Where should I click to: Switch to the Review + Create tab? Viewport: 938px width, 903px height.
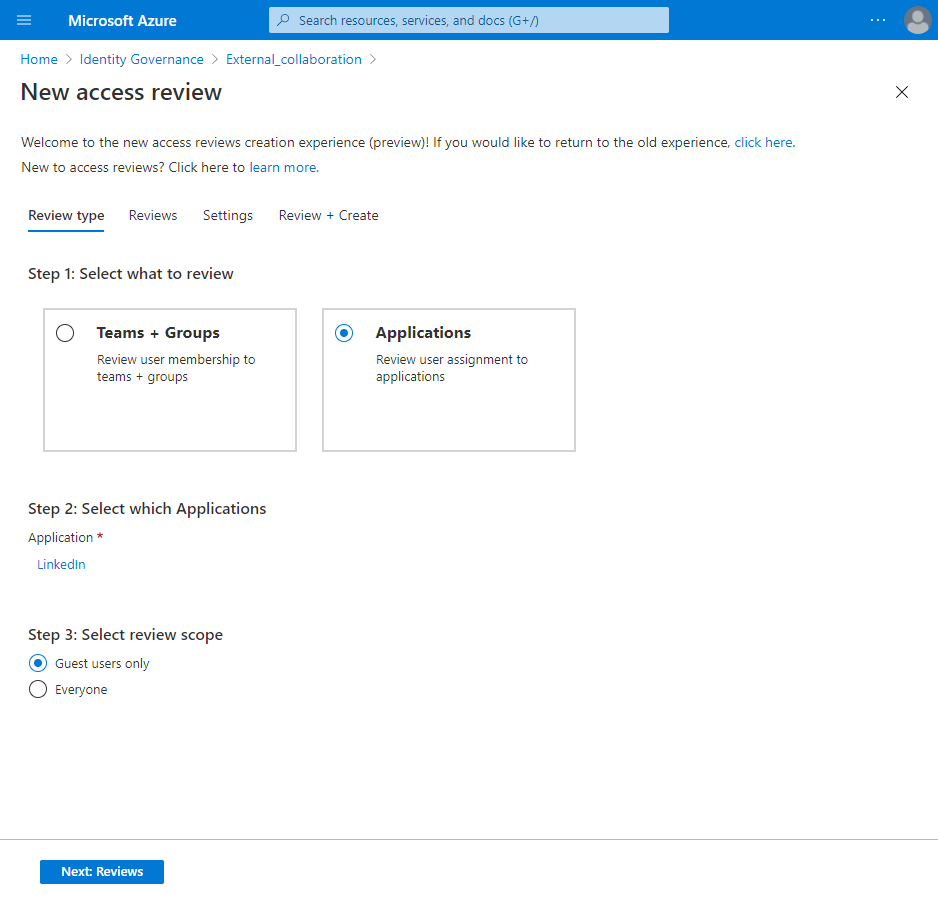328,215
